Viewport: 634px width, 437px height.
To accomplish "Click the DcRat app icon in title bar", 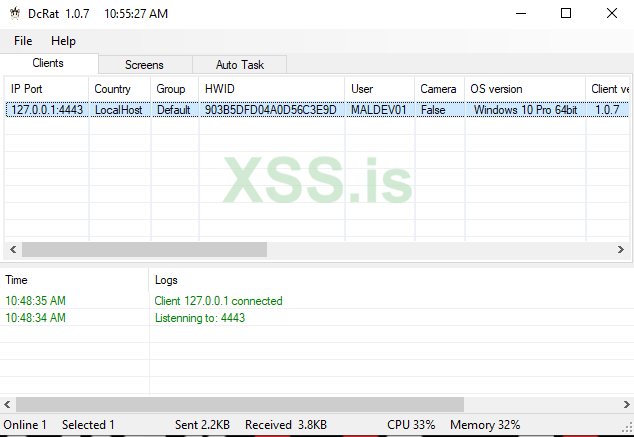I will (x=15, y=13).
